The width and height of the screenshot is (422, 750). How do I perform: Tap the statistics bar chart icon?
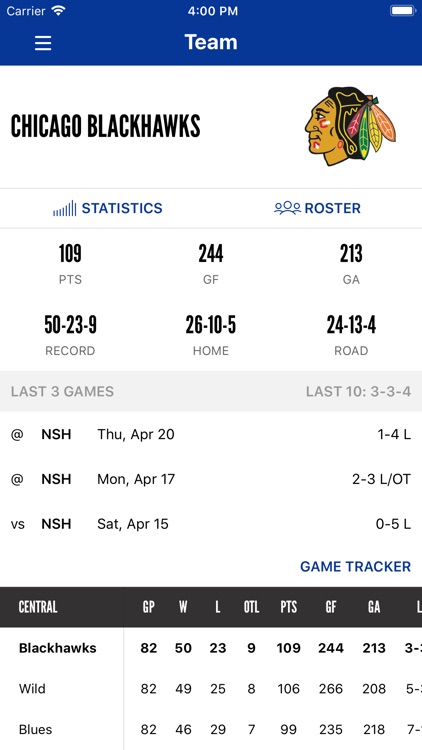pyautogui.click(x=65, y=208)
